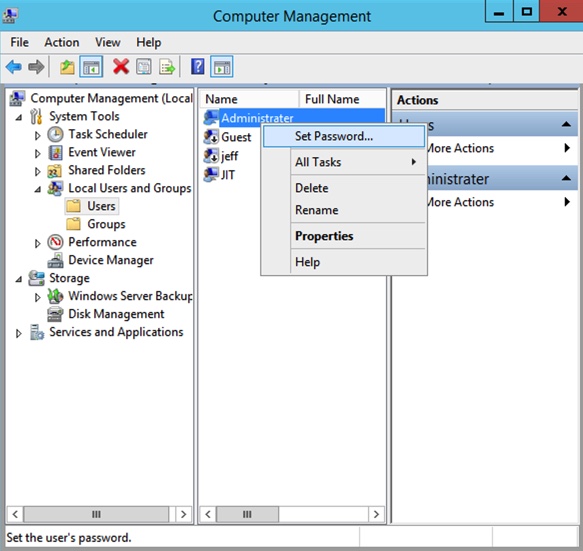Viewport: 583px width, 551px height.
Task: Click the Computer Management title bar icon
Action: pyautogui.click(x=10, y=15)
